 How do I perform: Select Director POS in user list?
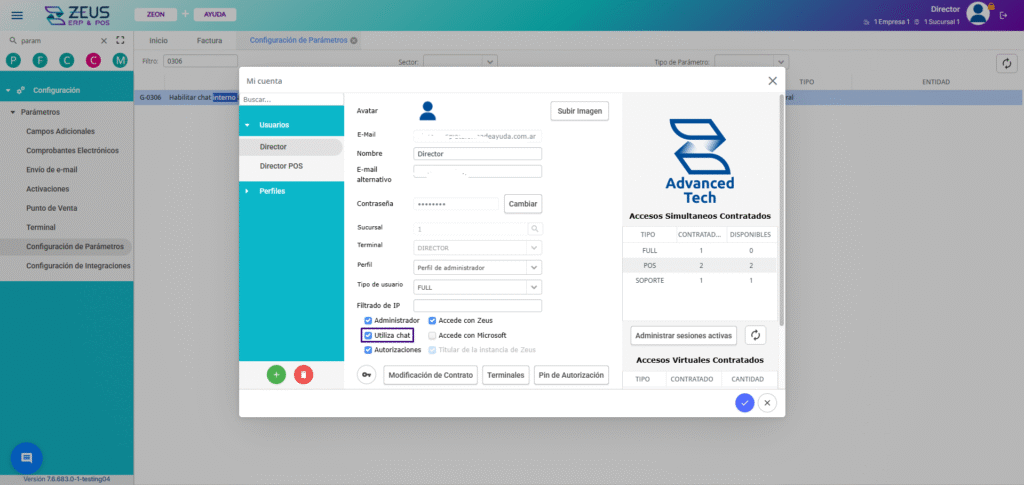tap(281, 166)
